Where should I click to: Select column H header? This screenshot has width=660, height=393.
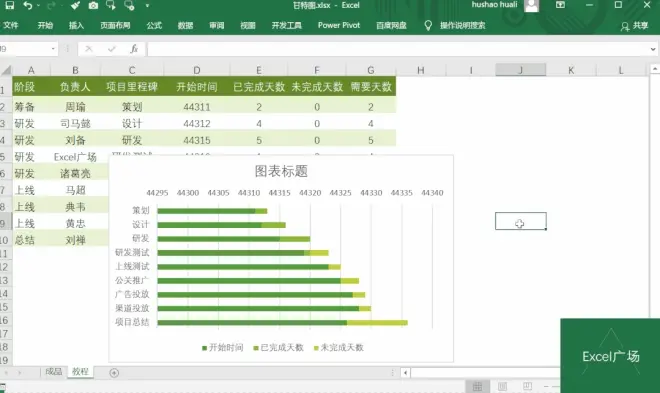420,70
